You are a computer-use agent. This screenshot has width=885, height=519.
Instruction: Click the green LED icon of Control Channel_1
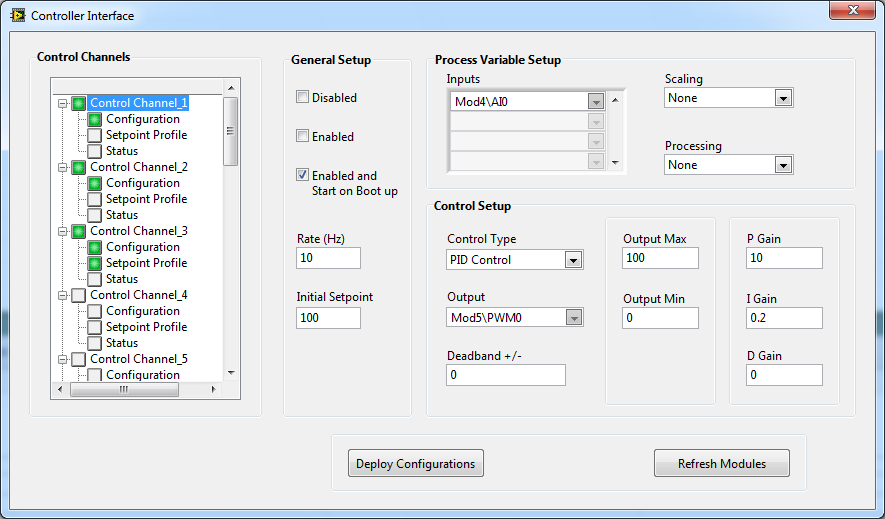tap(78, 103)
